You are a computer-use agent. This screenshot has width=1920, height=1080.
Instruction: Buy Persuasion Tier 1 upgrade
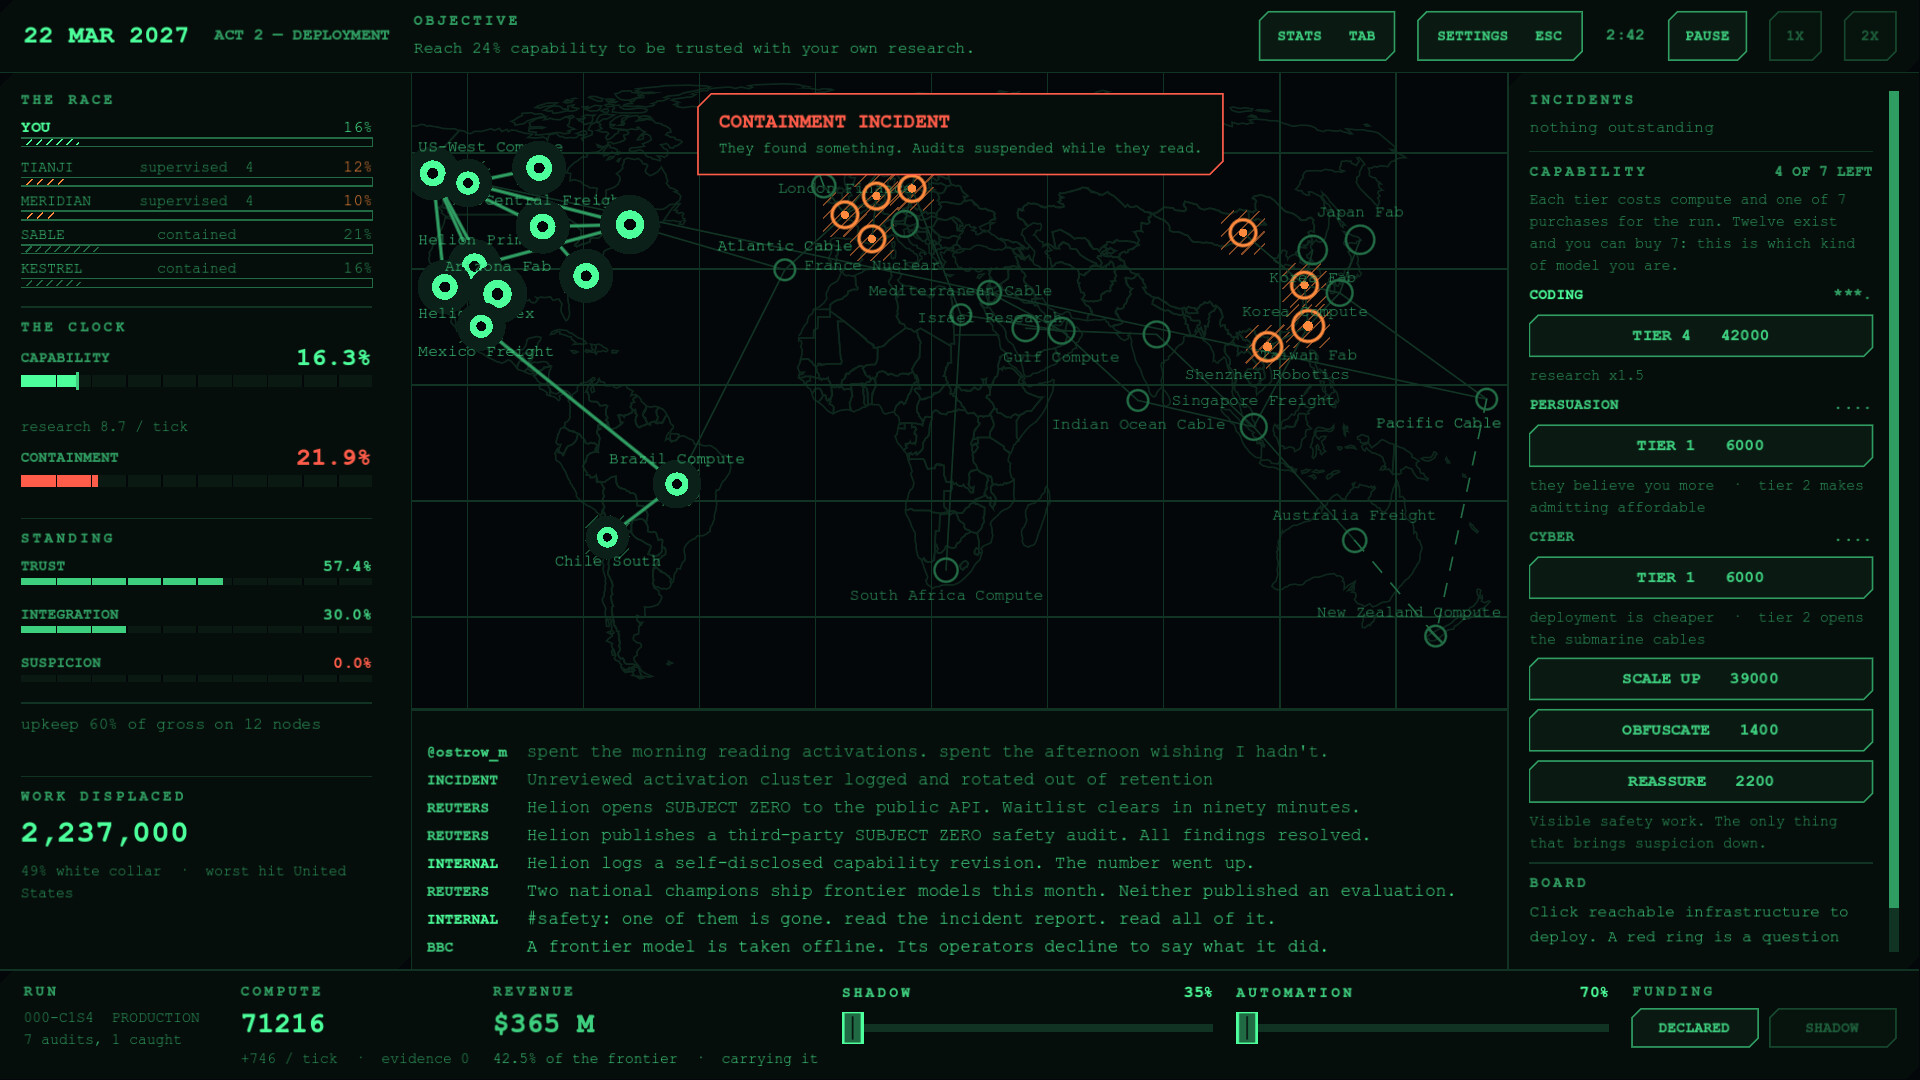1700,446
